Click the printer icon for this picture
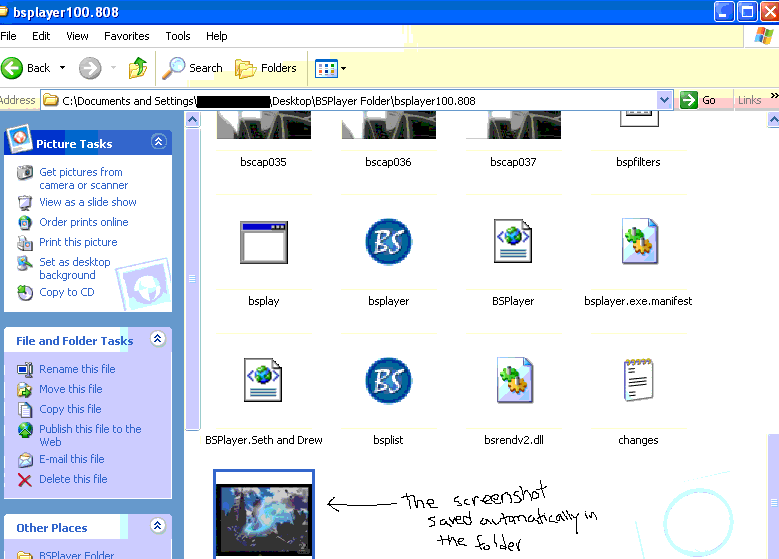 tap(25, 242)
